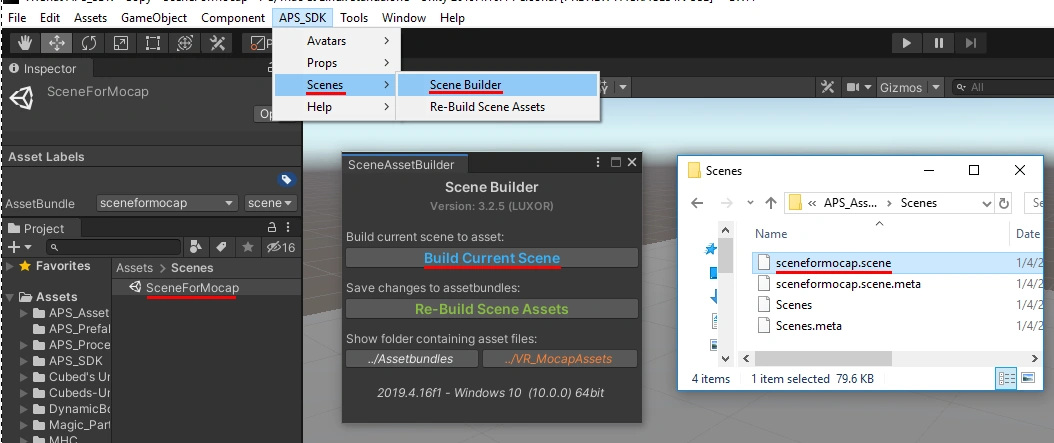Open the custom editor tools icon
Viewport: 1054px width, 443px height.
point(217,43)
